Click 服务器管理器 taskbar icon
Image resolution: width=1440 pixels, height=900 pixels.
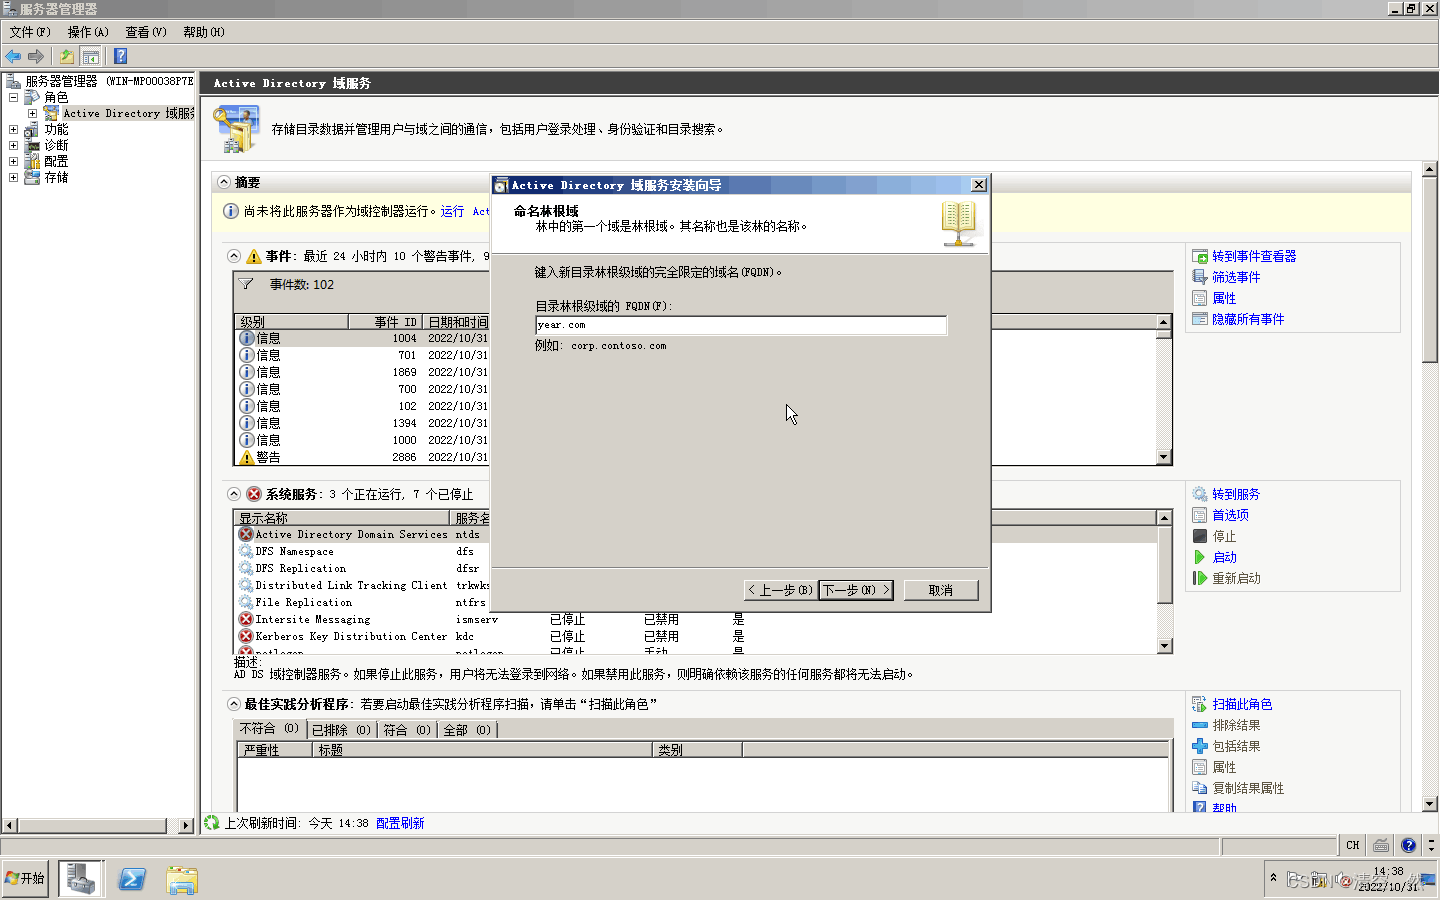[81, 878]
